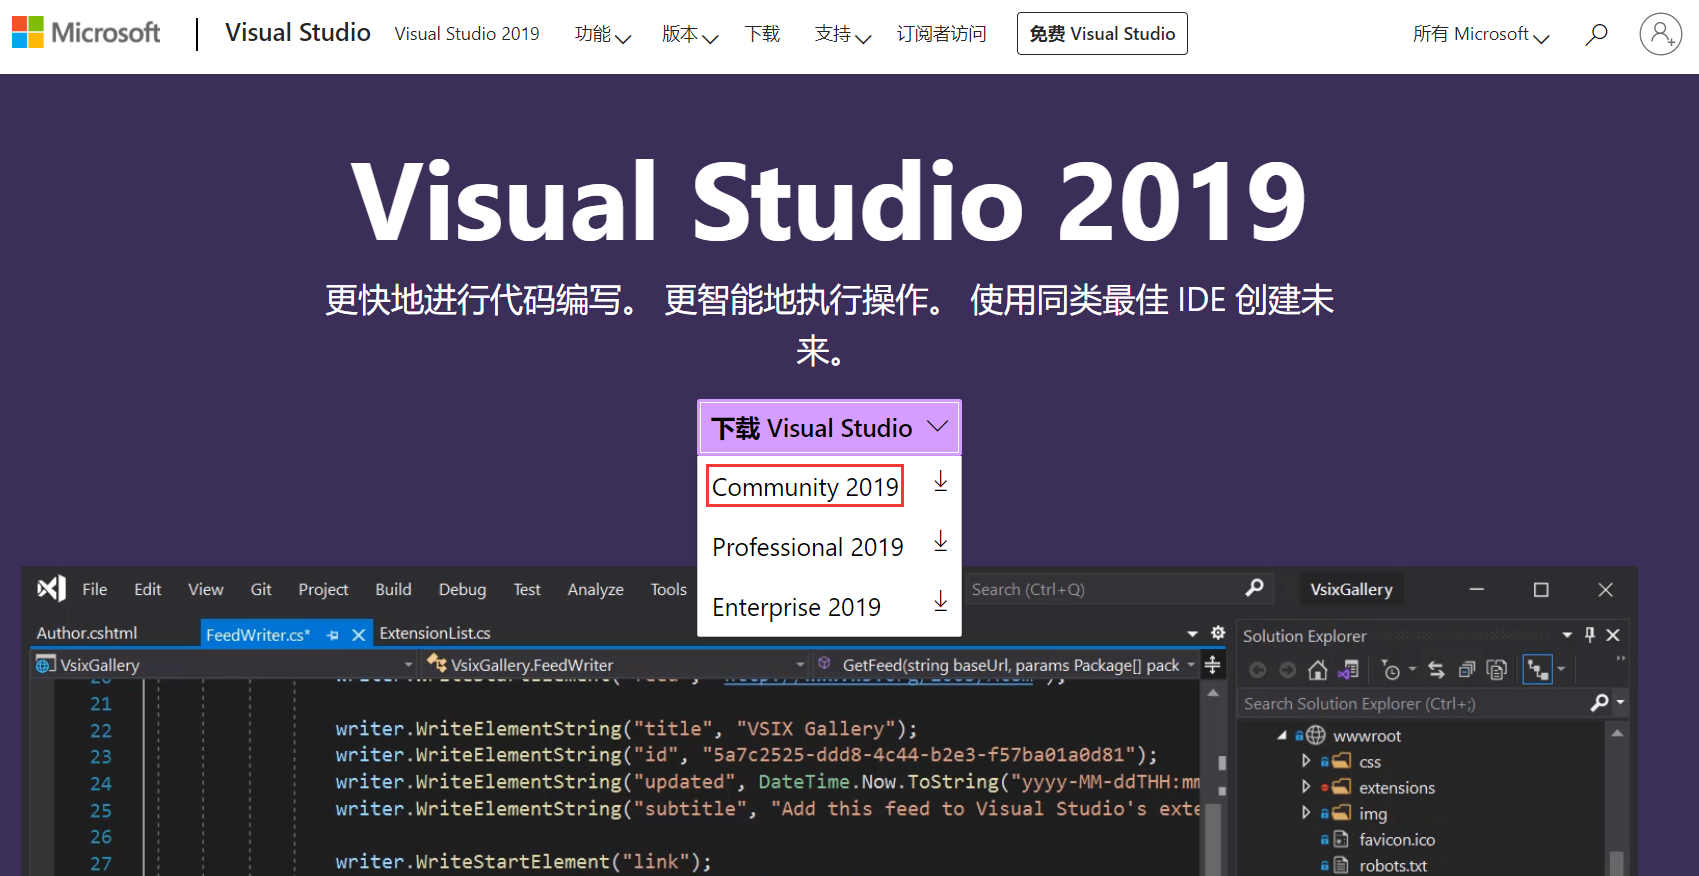Open the Debug menu in IDE
This screenshot has width=1699, height=876.
coord(462,589)
